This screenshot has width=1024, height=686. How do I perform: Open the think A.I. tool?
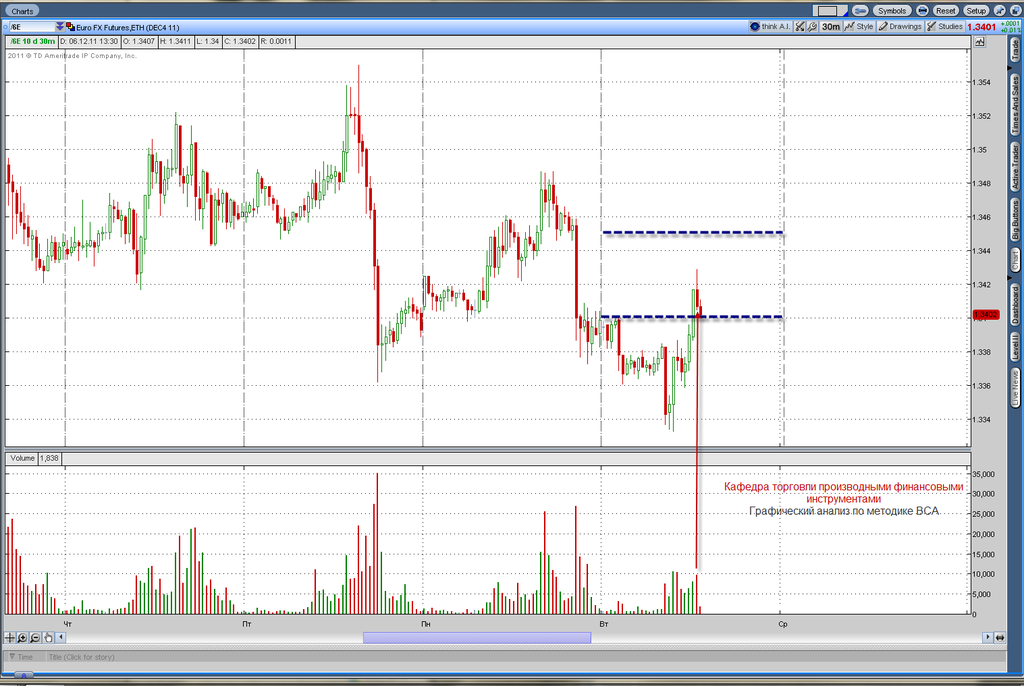(x=770, y=27)
